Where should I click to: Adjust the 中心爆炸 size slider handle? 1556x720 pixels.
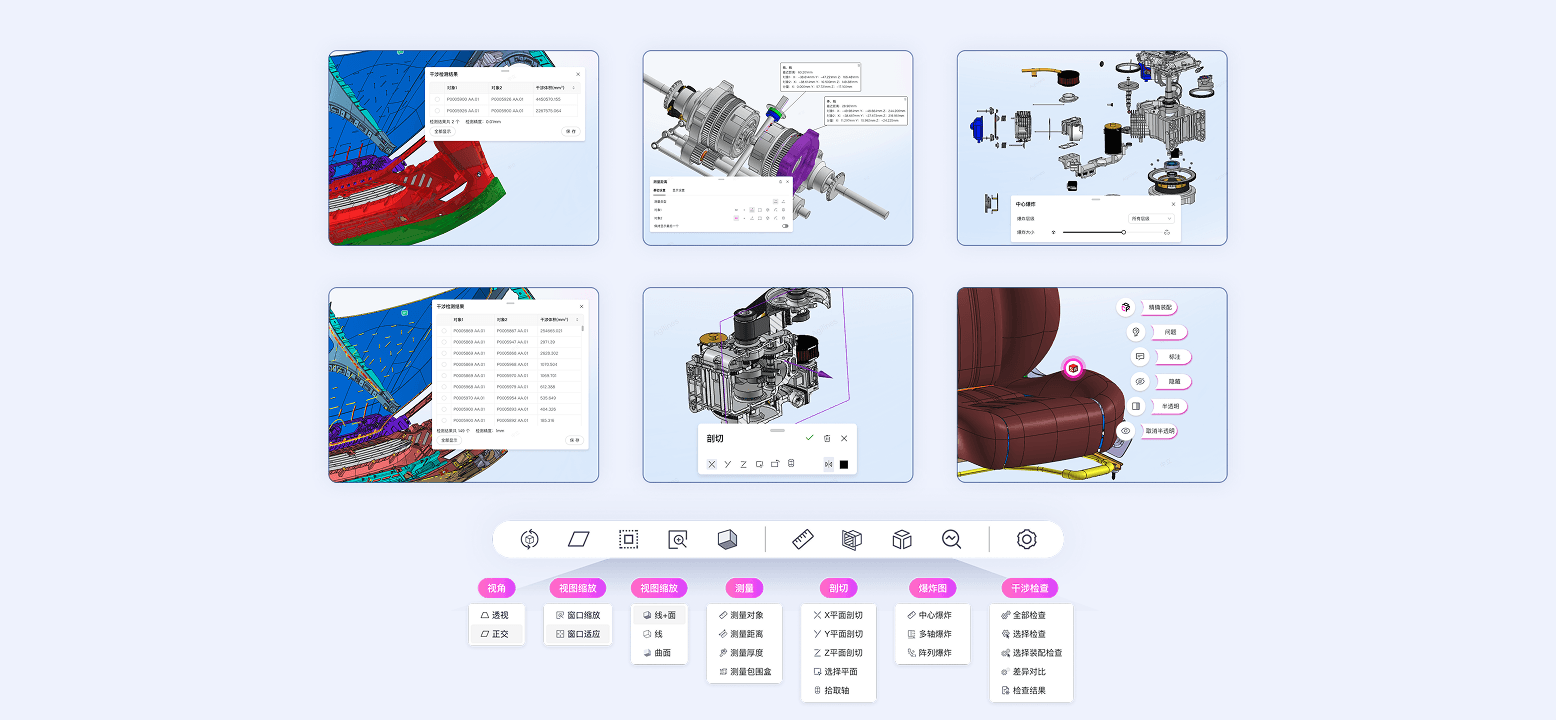pyautogui.click(x=1123, y=232)
